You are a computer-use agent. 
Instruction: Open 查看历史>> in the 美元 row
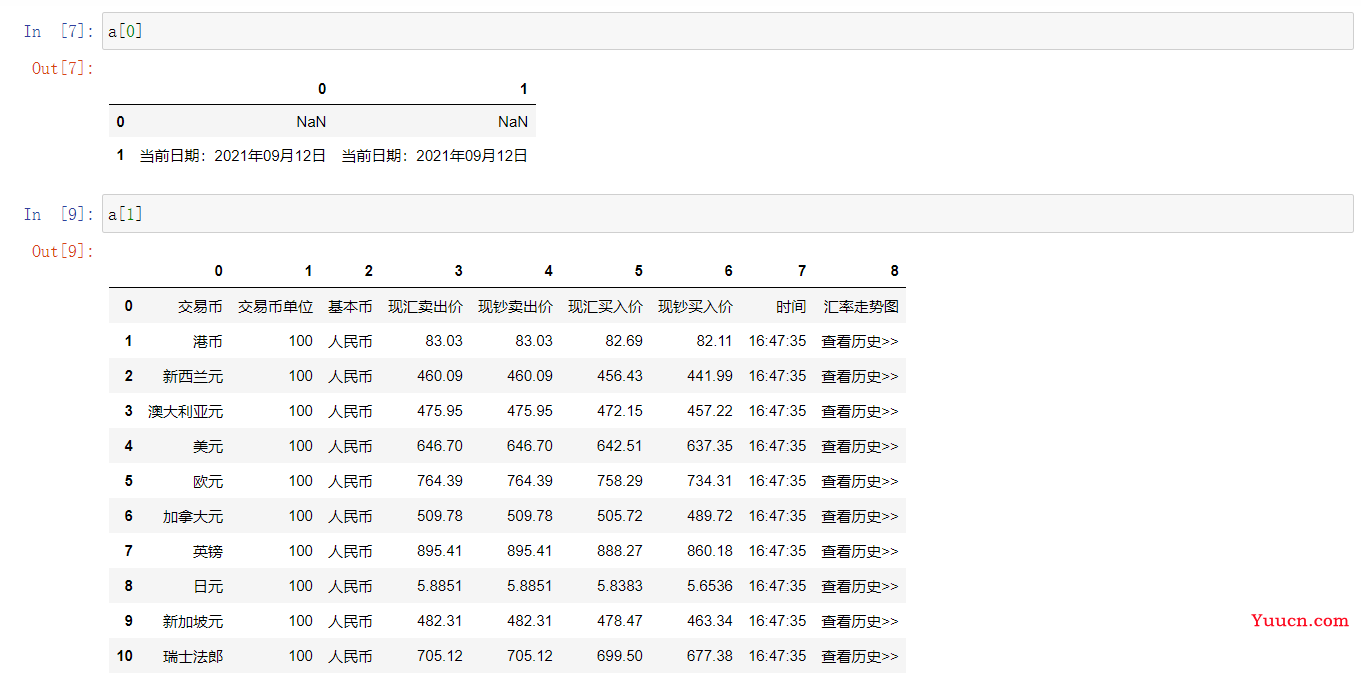pyautogui.click(x=860, y=446)
